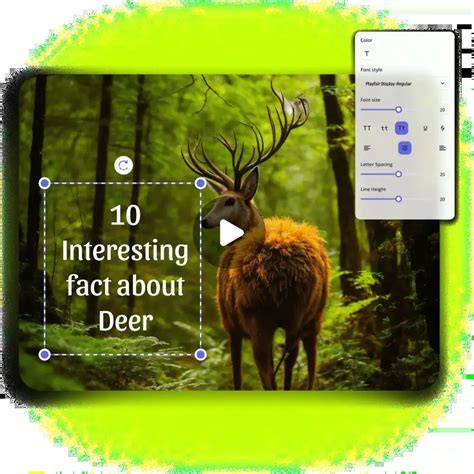Click the bottom-right resize handle of text box
The height and width of the screenshot is (474, 474).
click(x=200, y=355)
